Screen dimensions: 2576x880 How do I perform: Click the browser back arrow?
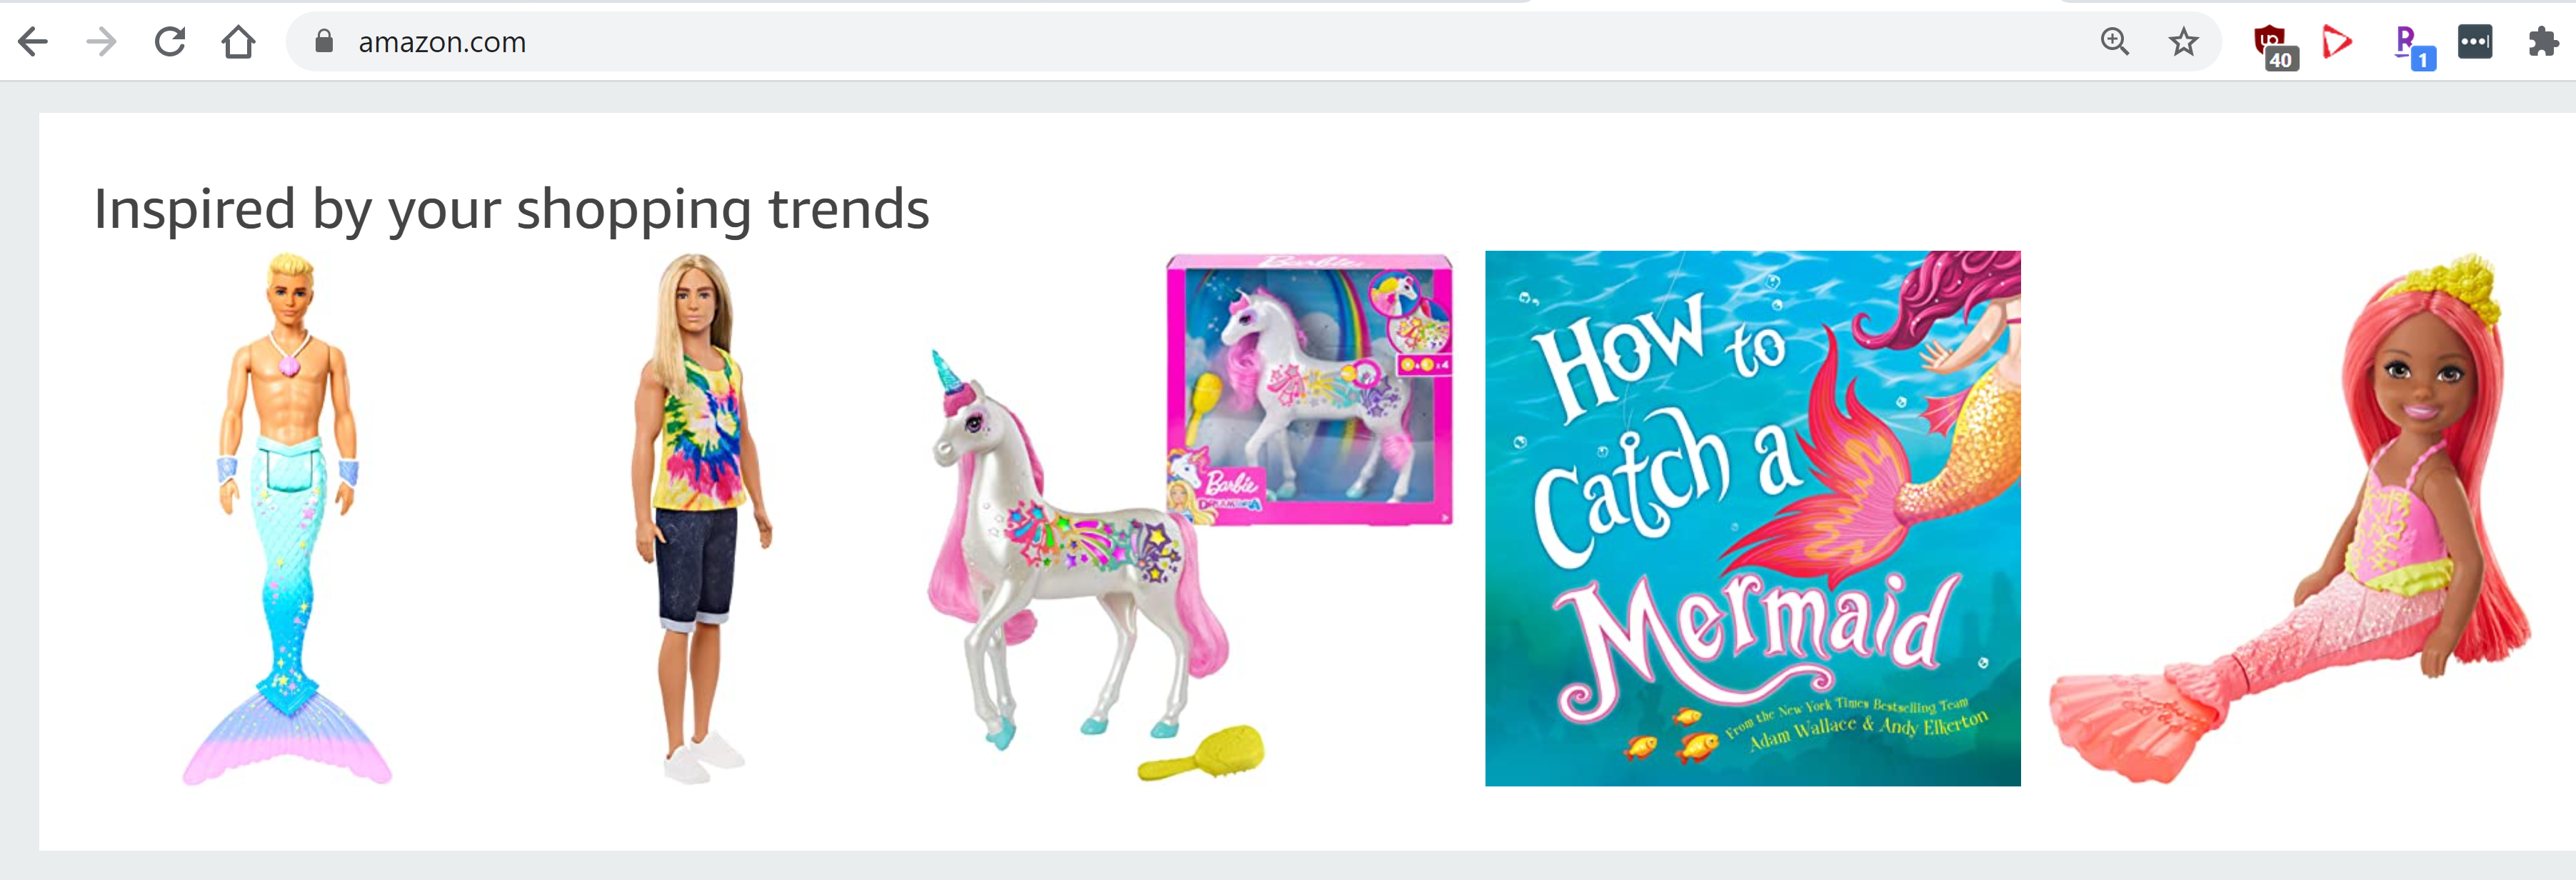click(33, 42)
